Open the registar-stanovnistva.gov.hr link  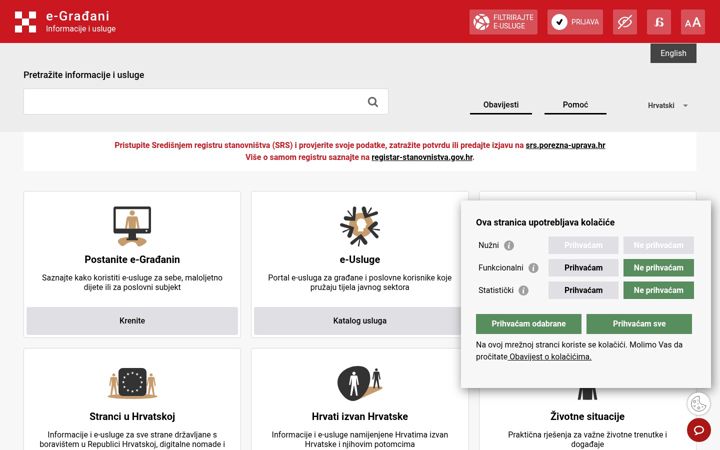pos(422,157)
